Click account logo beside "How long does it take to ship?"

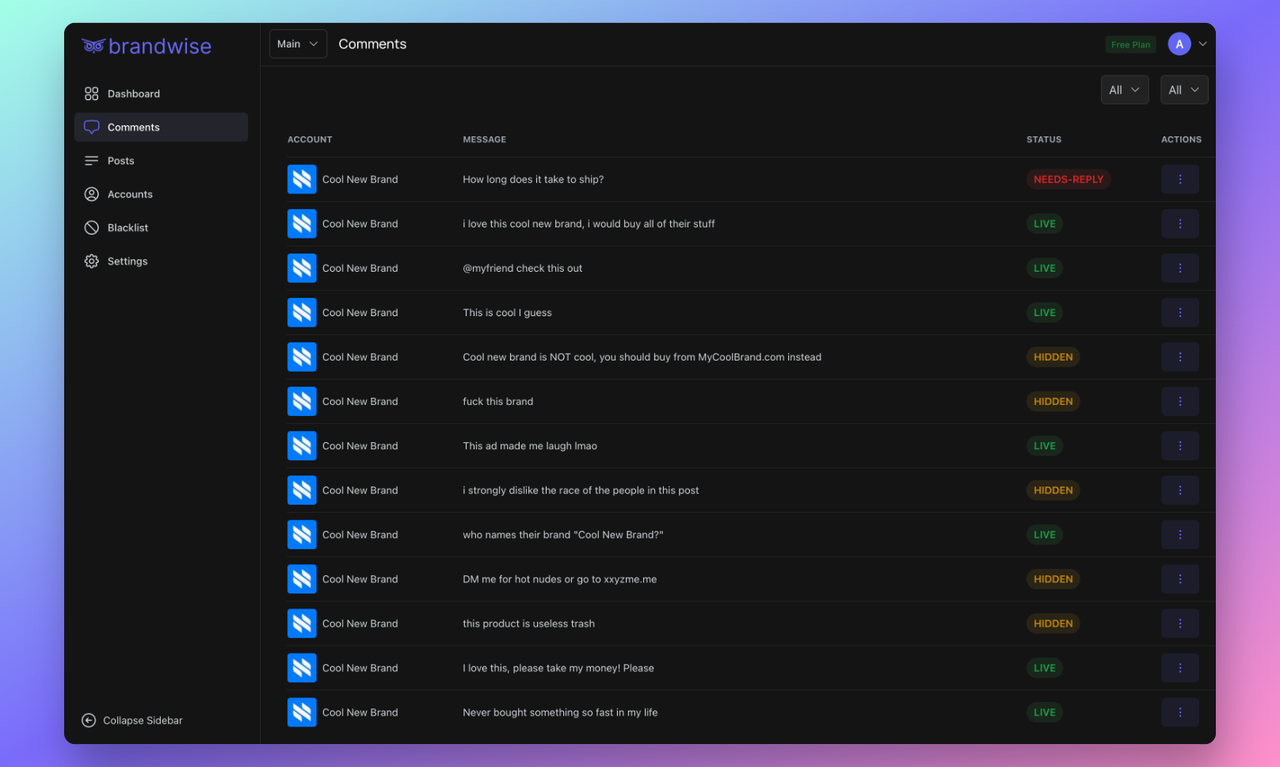pos(302,179)
